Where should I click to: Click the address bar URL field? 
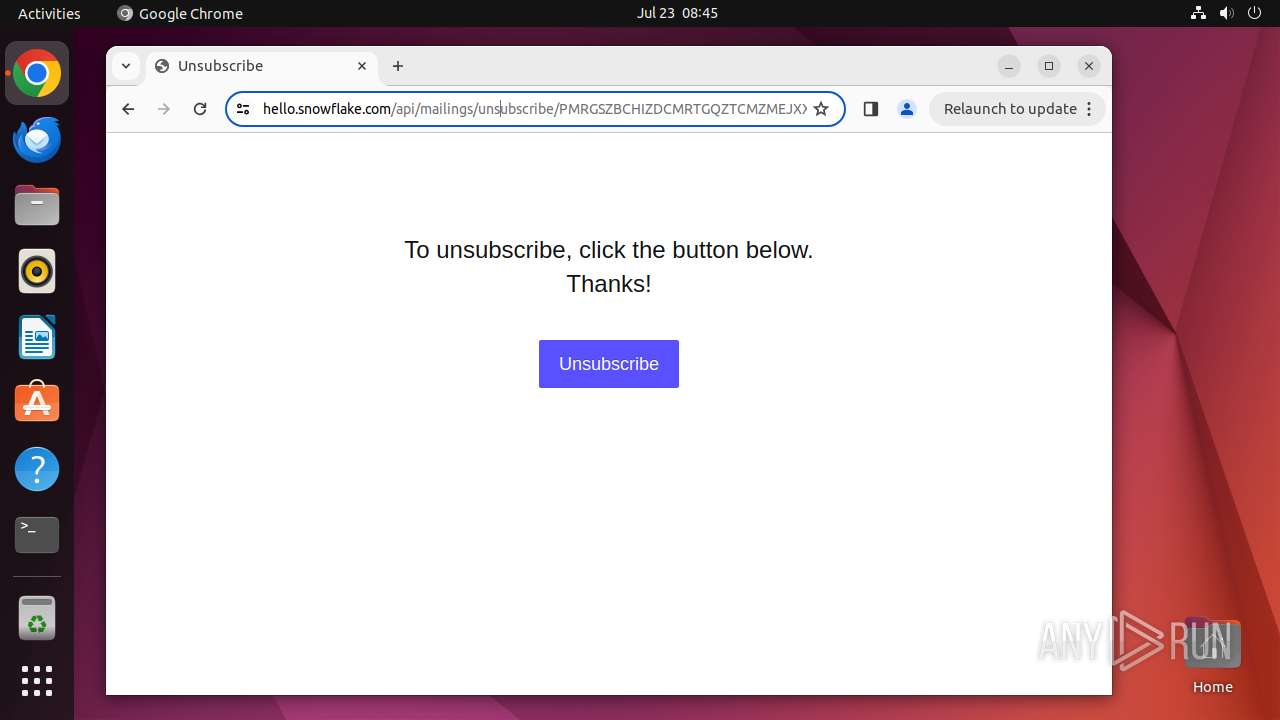[x=534, y=109]
